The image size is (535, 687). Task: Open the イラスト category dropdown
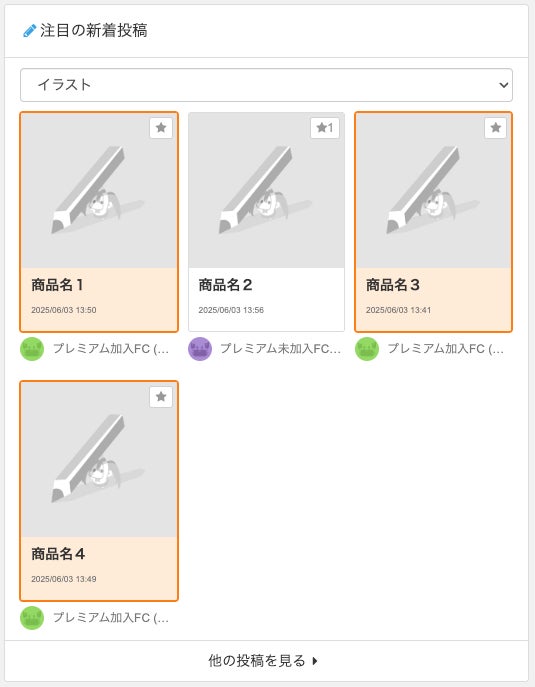(266, 85)
